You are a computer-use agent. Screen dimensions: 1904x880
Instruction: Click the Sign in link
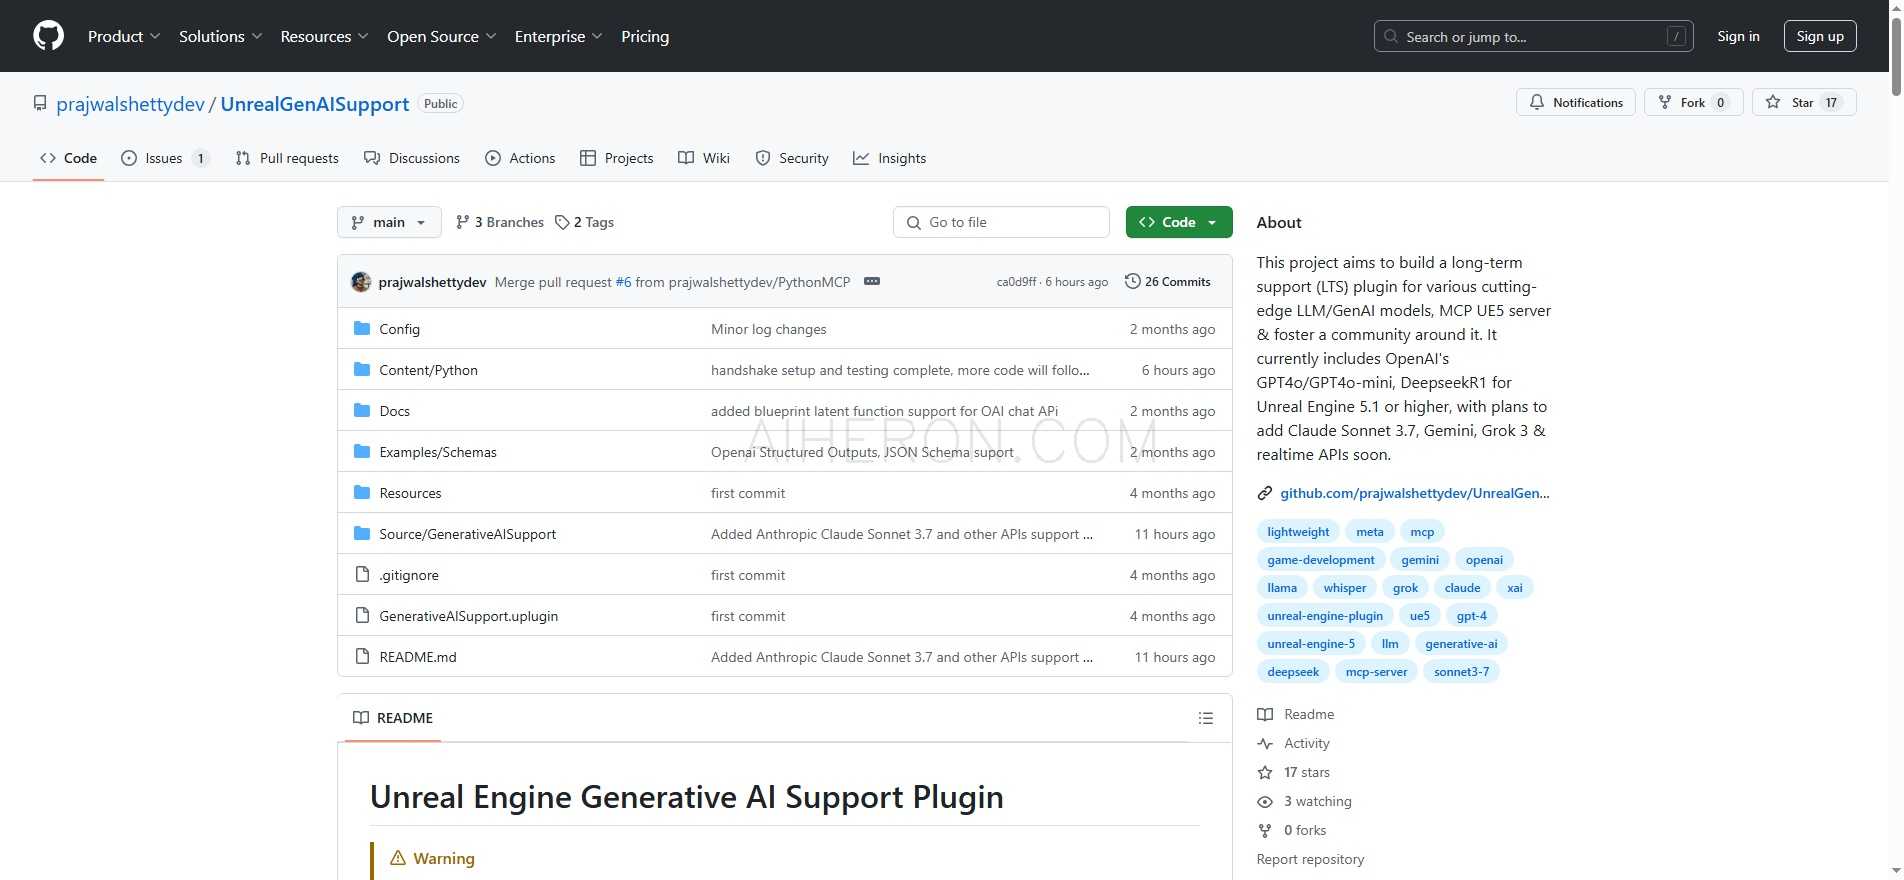1738,36
